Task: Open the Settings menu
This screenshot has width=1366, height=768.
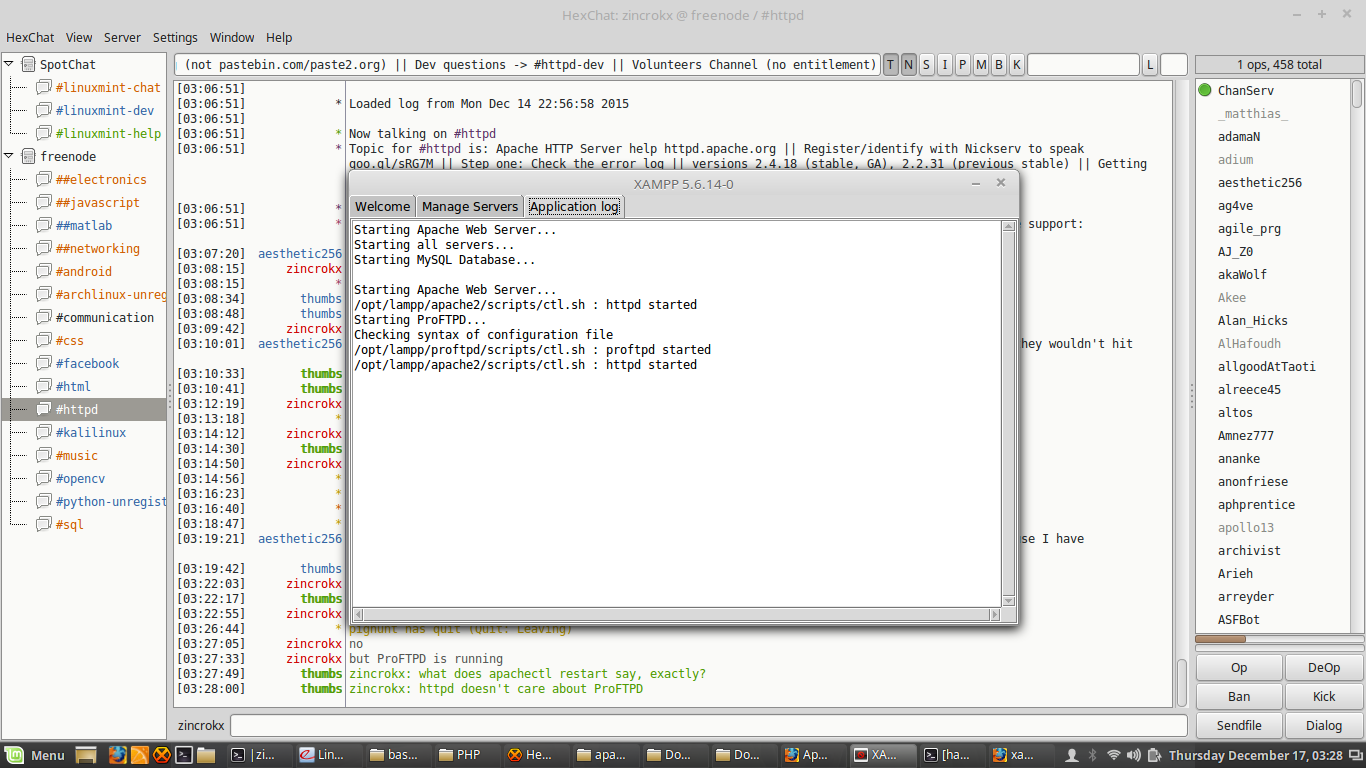Action: tap(175, 37)
